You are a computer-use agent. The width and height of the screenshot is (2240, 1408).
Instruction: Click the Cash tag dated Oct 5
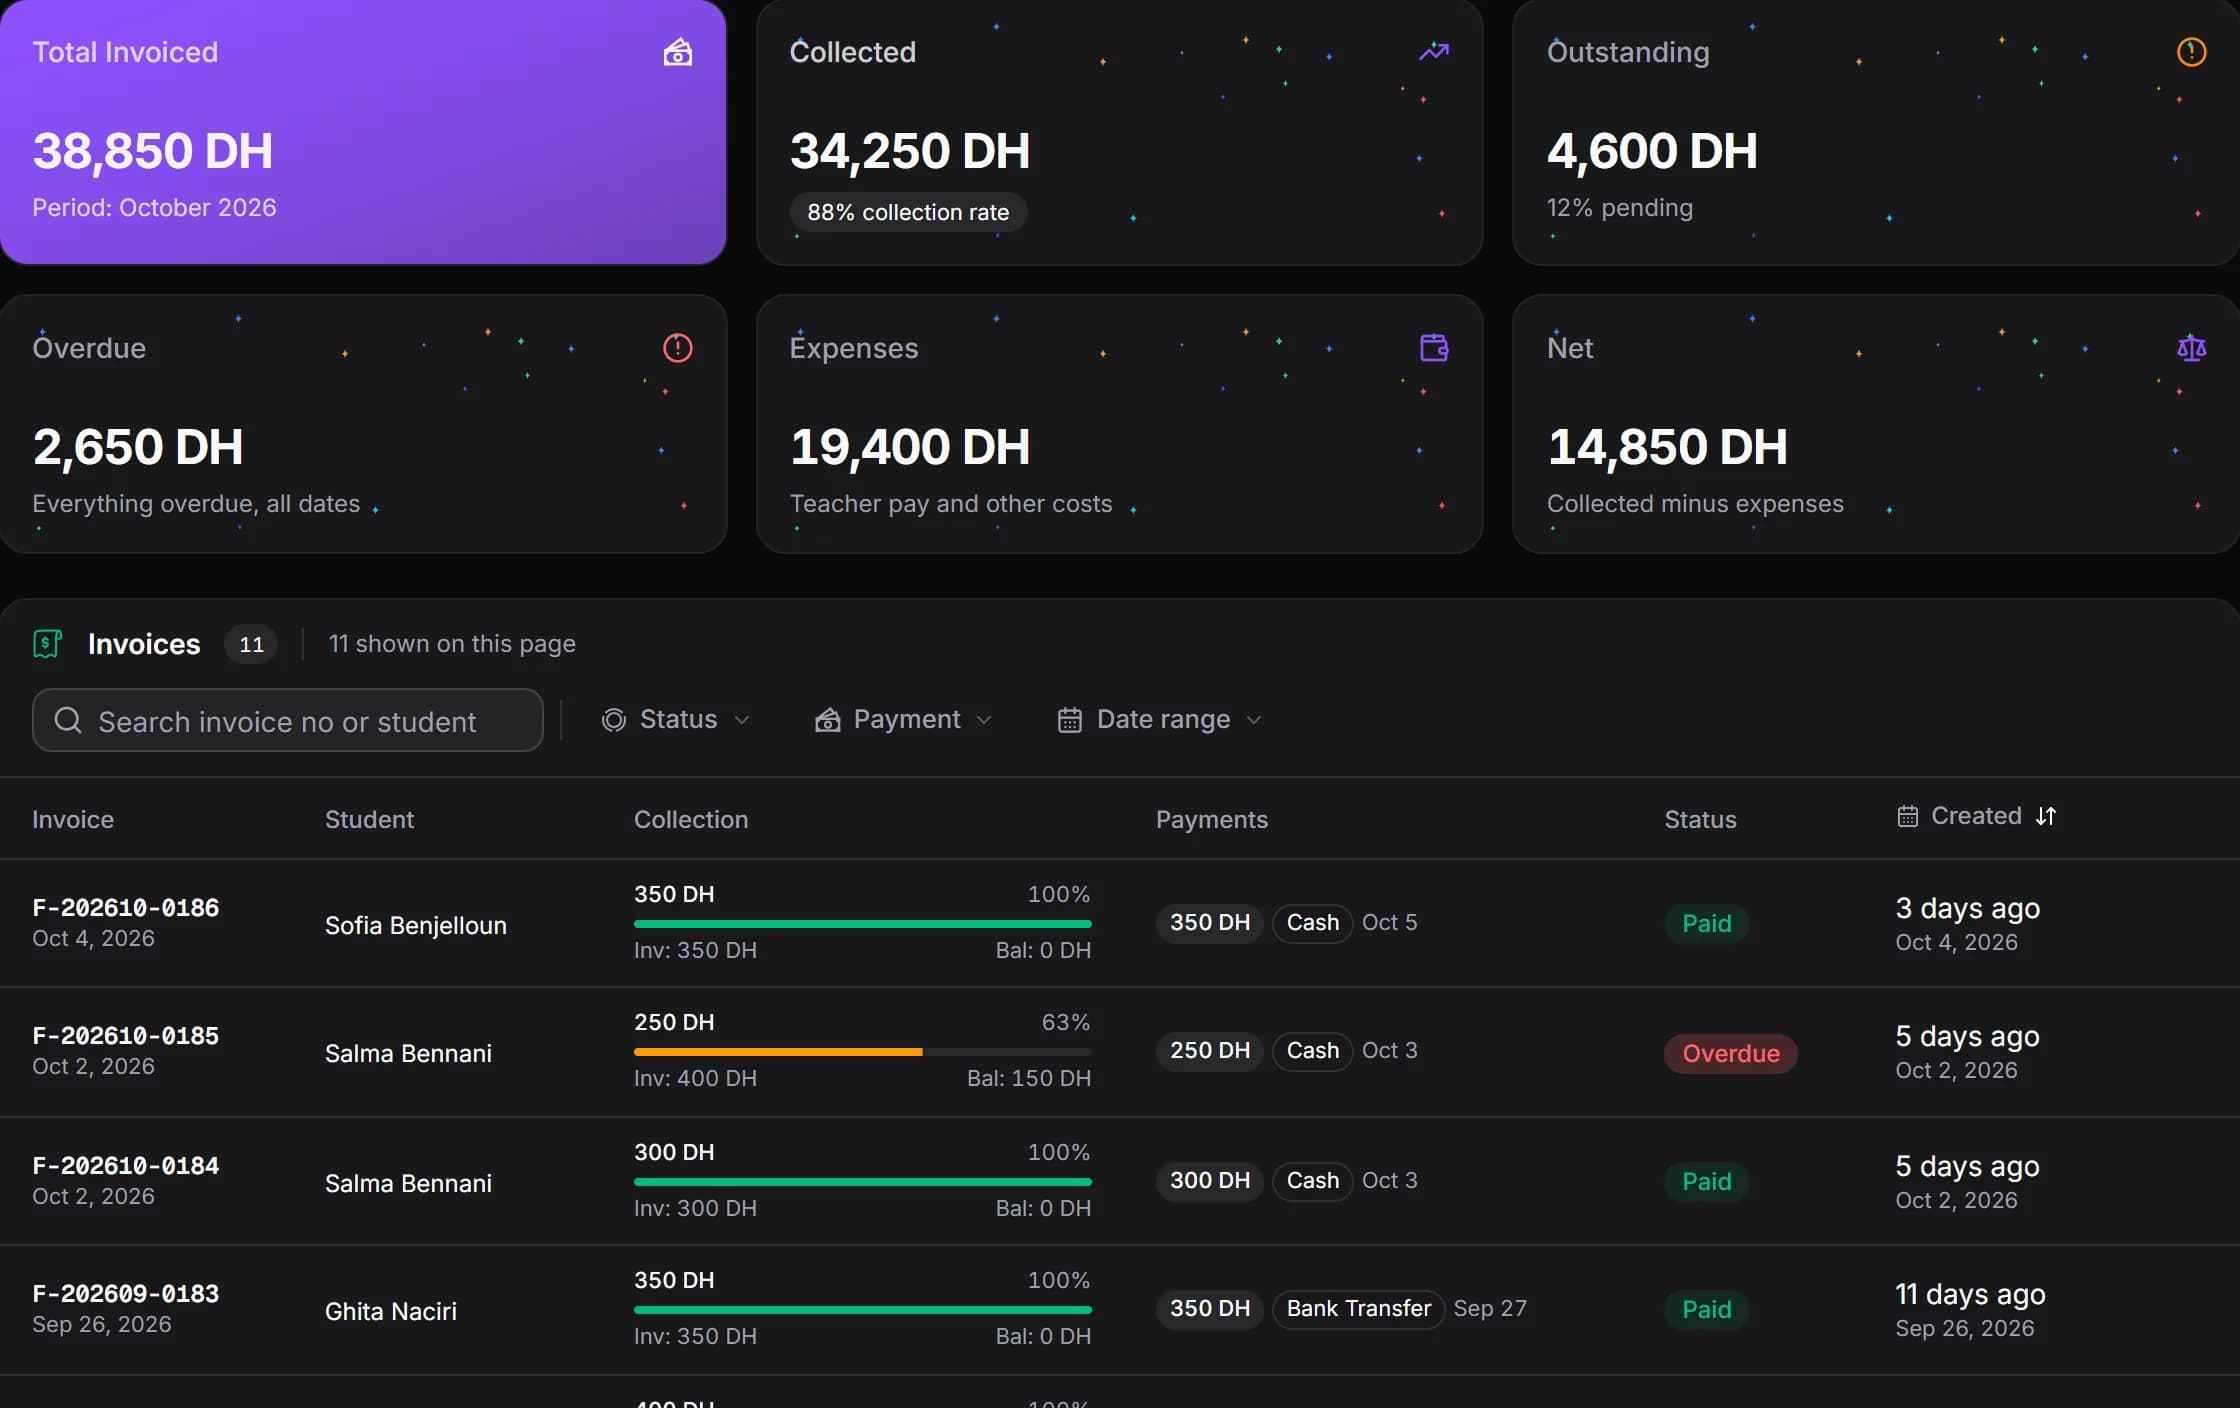(x=1312, y=922)
